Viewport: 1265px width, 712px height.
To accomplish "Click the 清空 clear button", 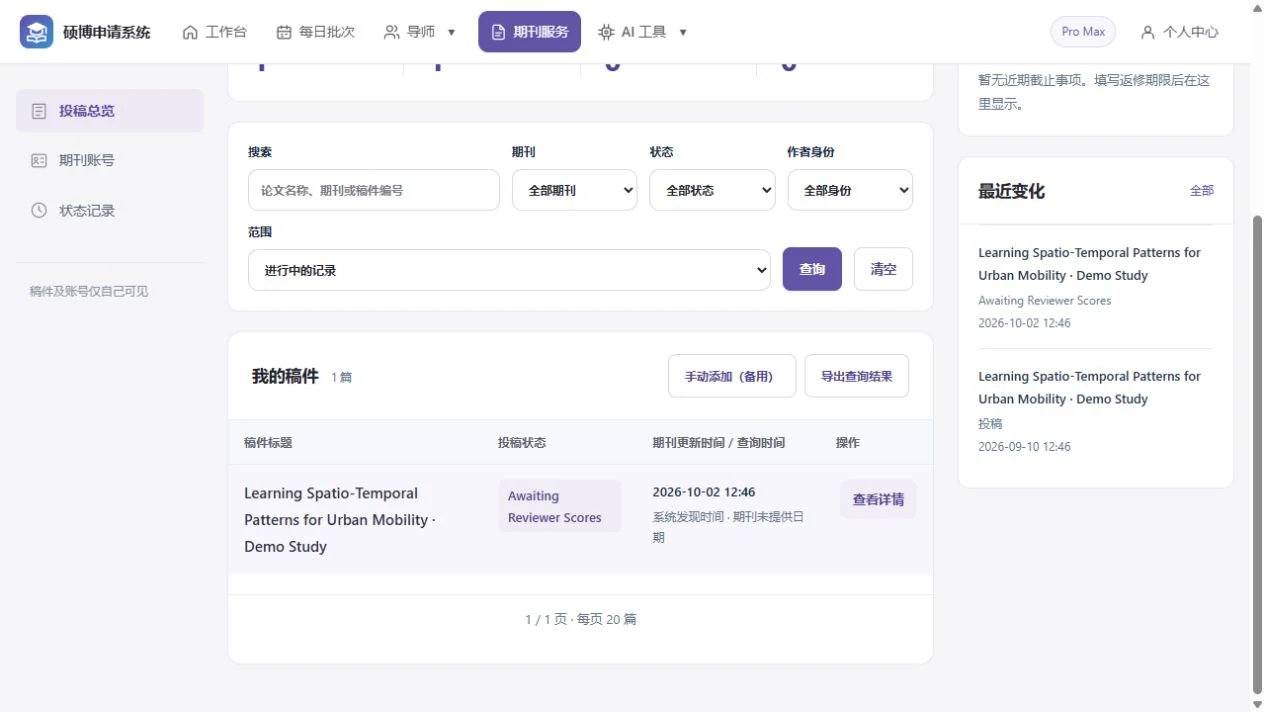I will point(883,269).
